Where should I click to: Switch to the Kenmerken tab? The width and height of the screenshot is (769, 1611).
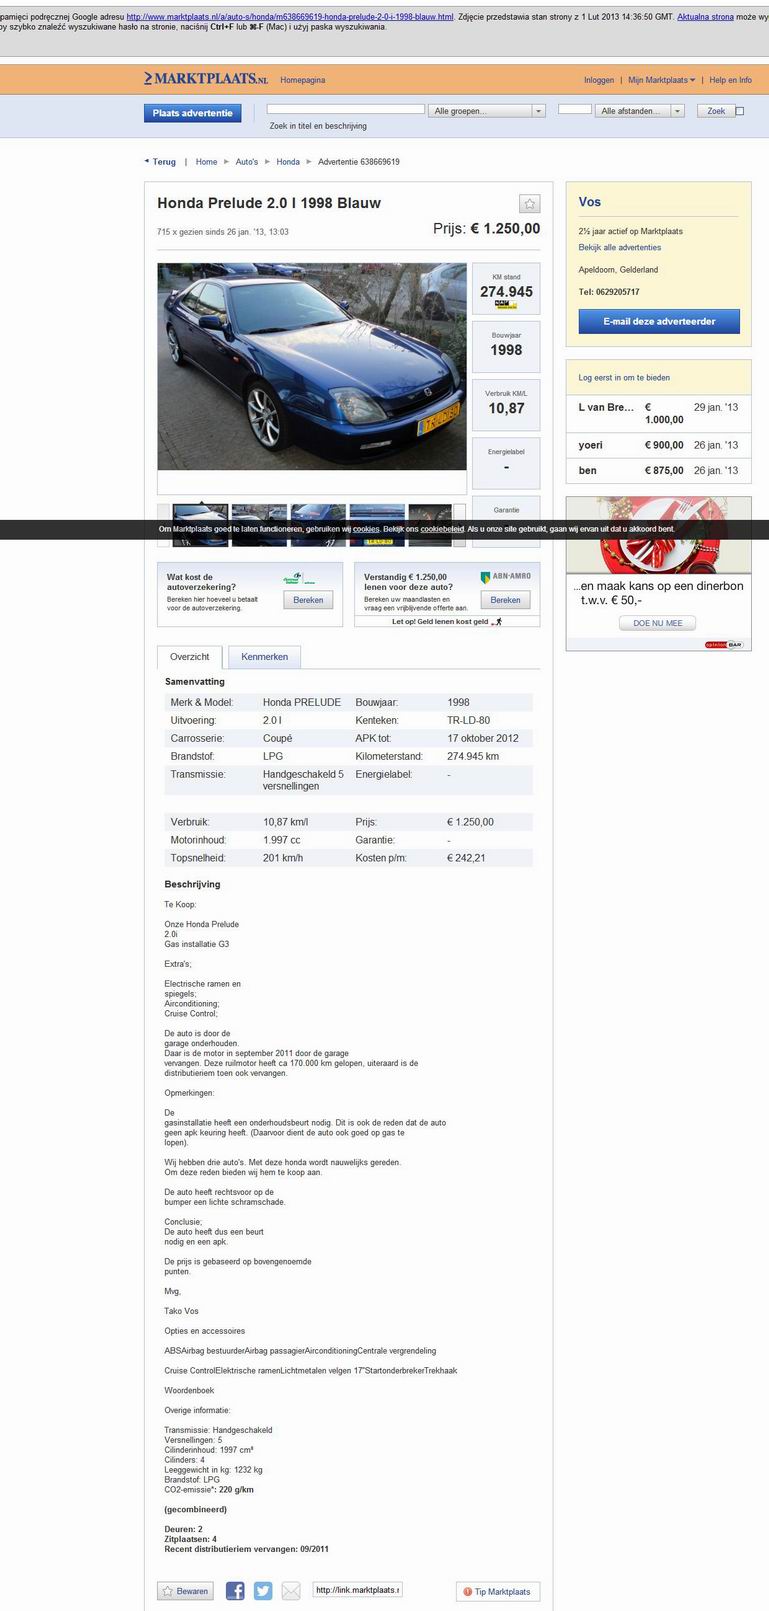tap(264, 657)
